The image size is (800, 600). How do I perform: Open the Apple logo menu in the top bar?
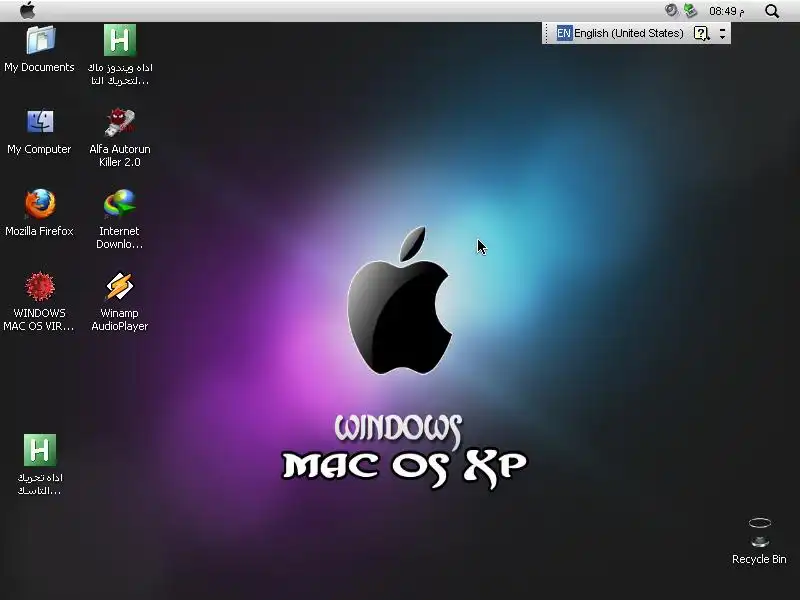(x=28, y=10)
